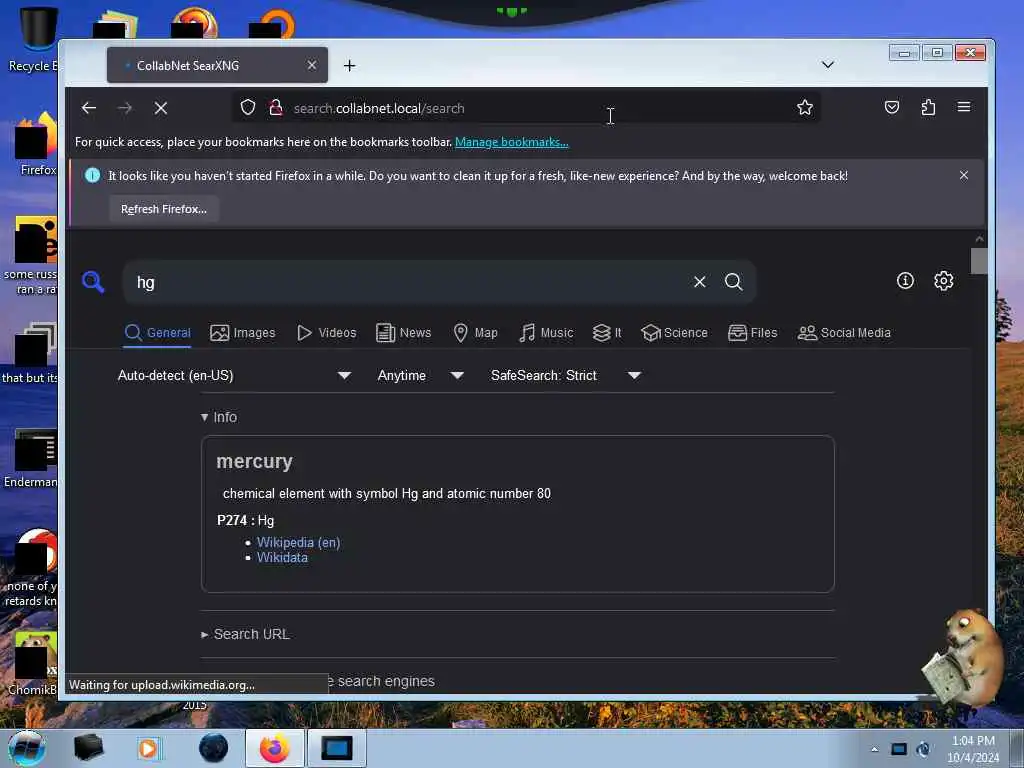Open the dark globe taskbar icon
The image size is (1024, 768).
[x=213, y=748]
